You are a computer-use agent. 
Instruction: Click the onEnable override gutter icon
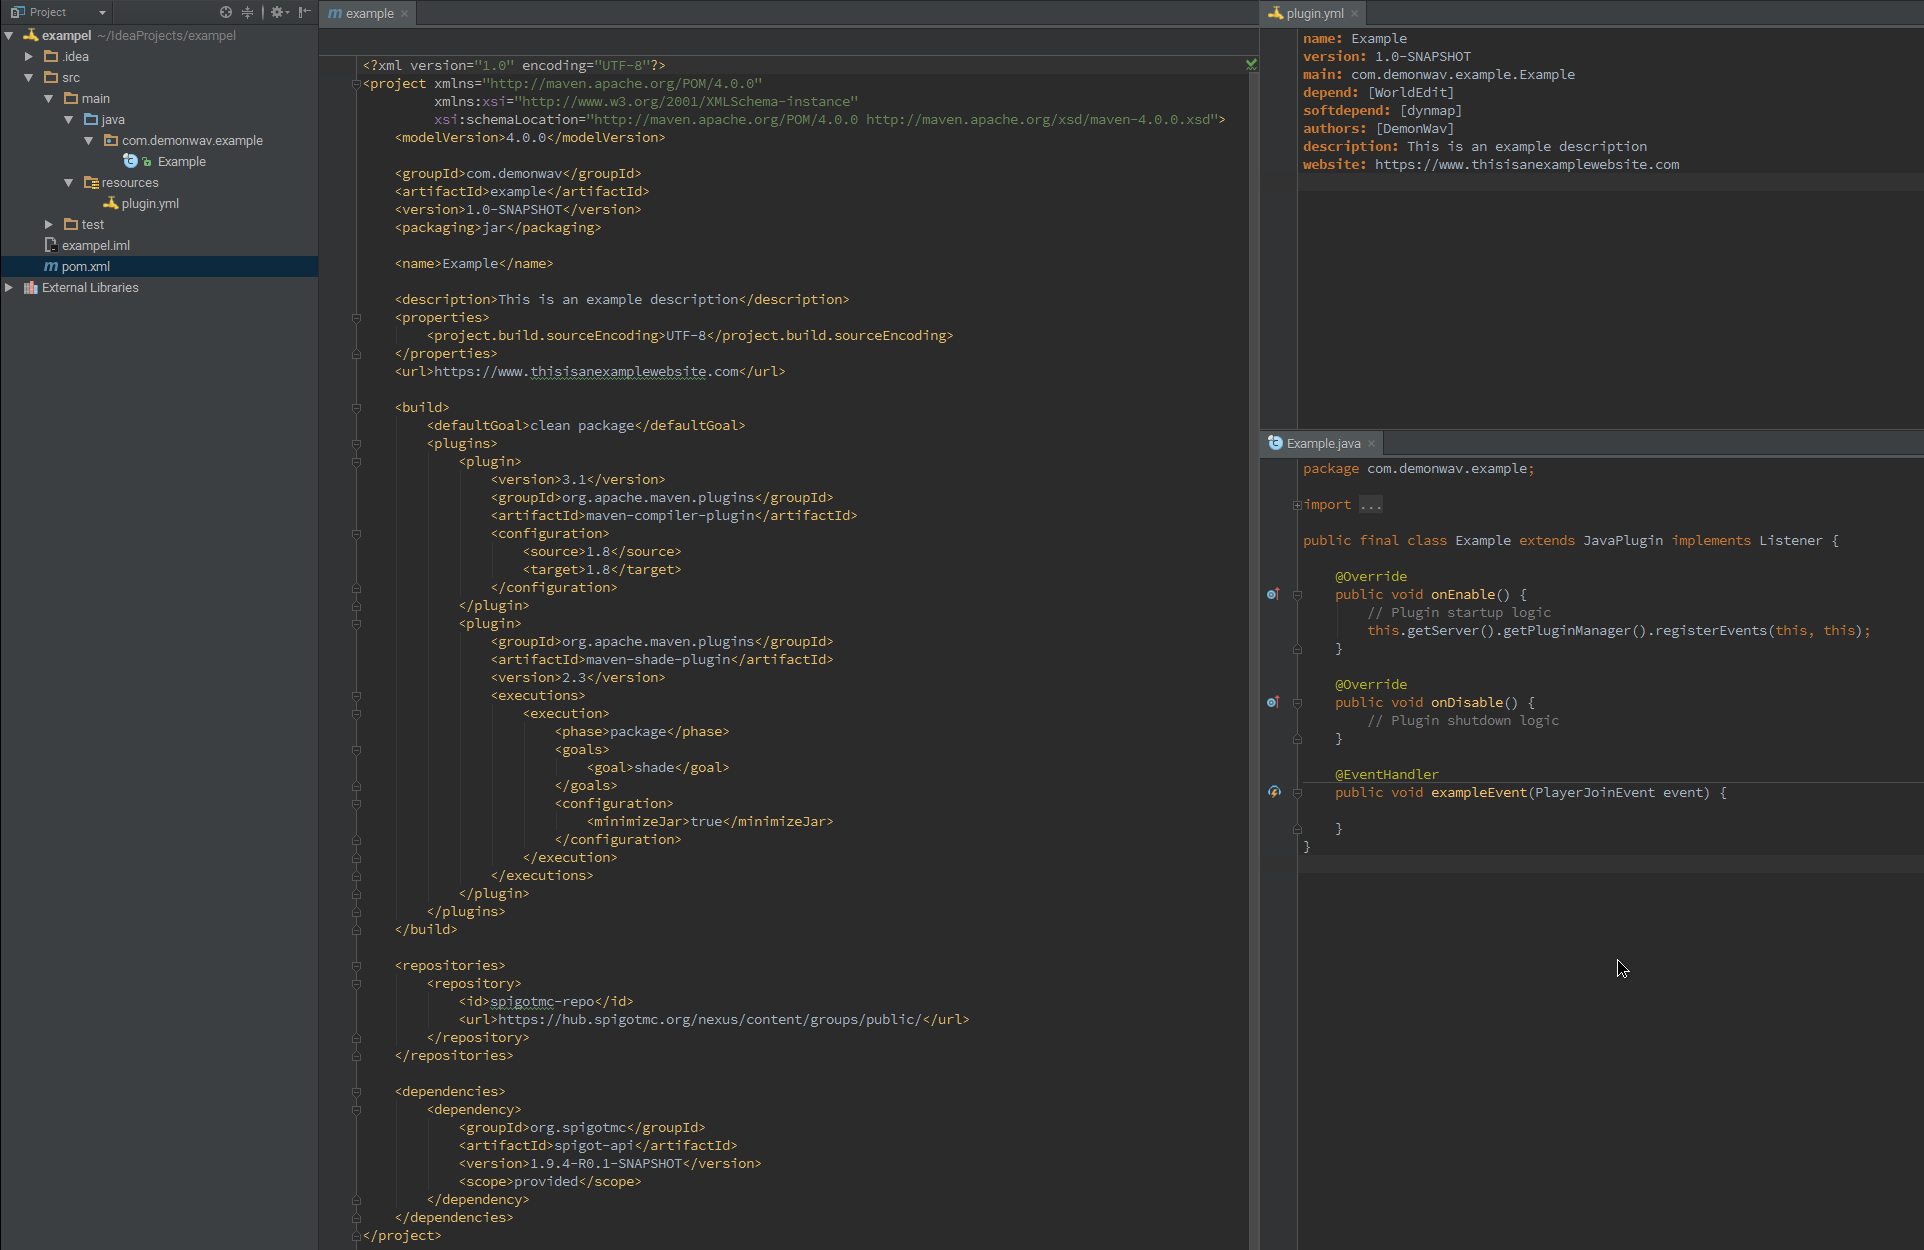coord(1273,594)
